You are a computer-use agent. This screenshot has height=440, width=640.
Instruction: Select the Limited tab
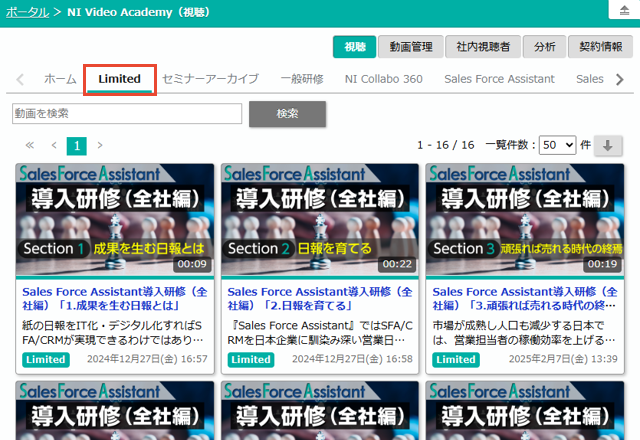pyautogui.click(x=119, y=79)
